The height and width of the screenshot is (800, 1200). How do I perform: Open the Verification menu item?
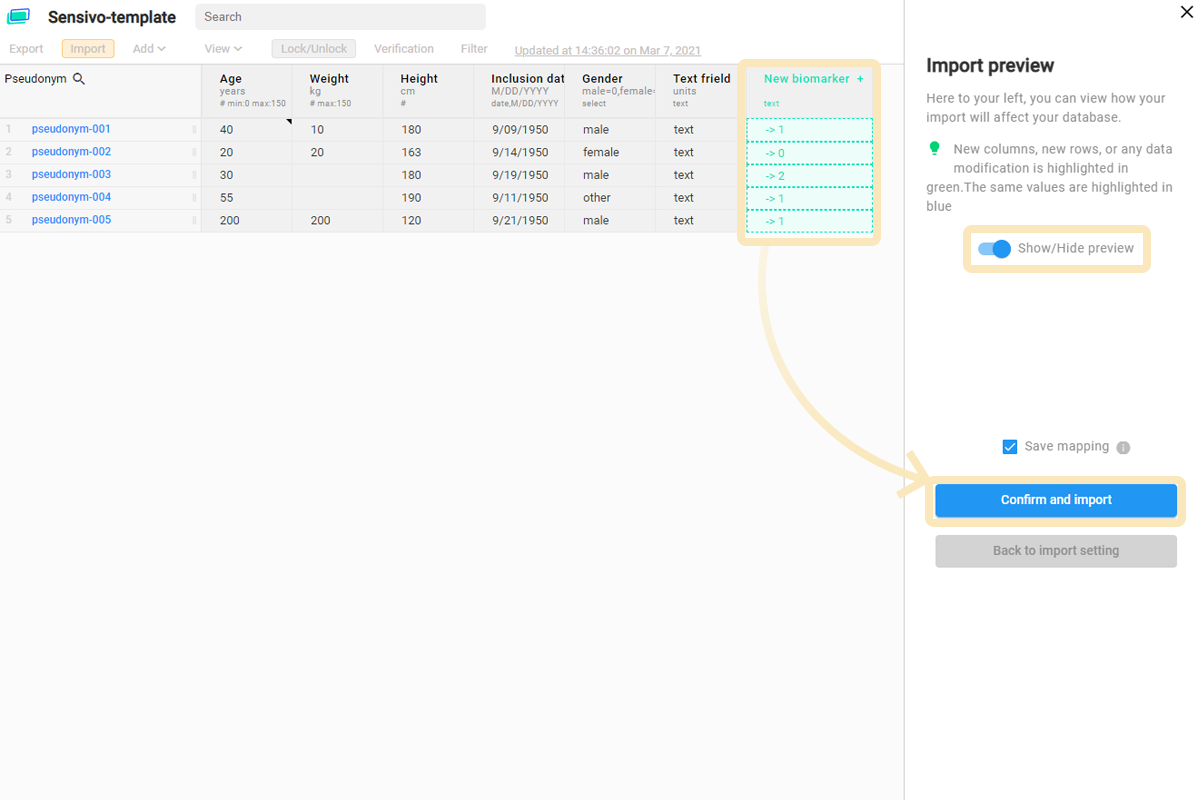404,49
